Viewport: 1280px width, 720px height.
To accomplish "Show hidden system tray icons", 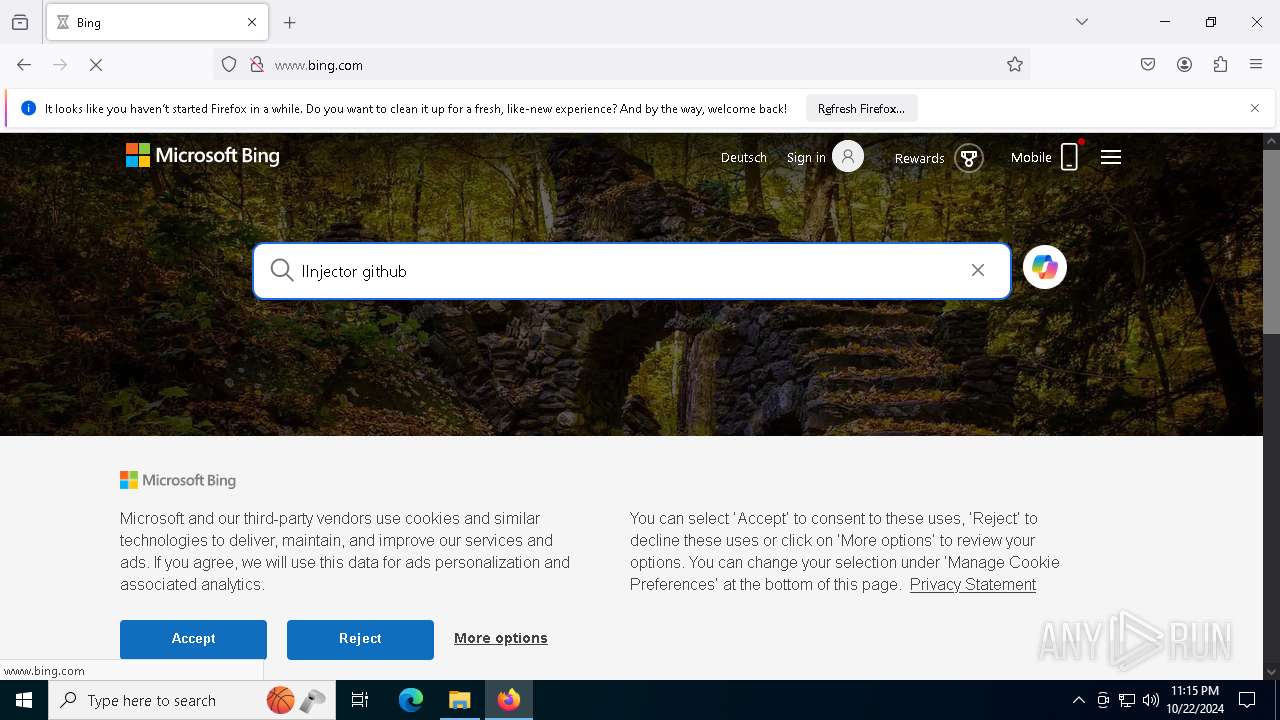I will tap(1078, 700).
